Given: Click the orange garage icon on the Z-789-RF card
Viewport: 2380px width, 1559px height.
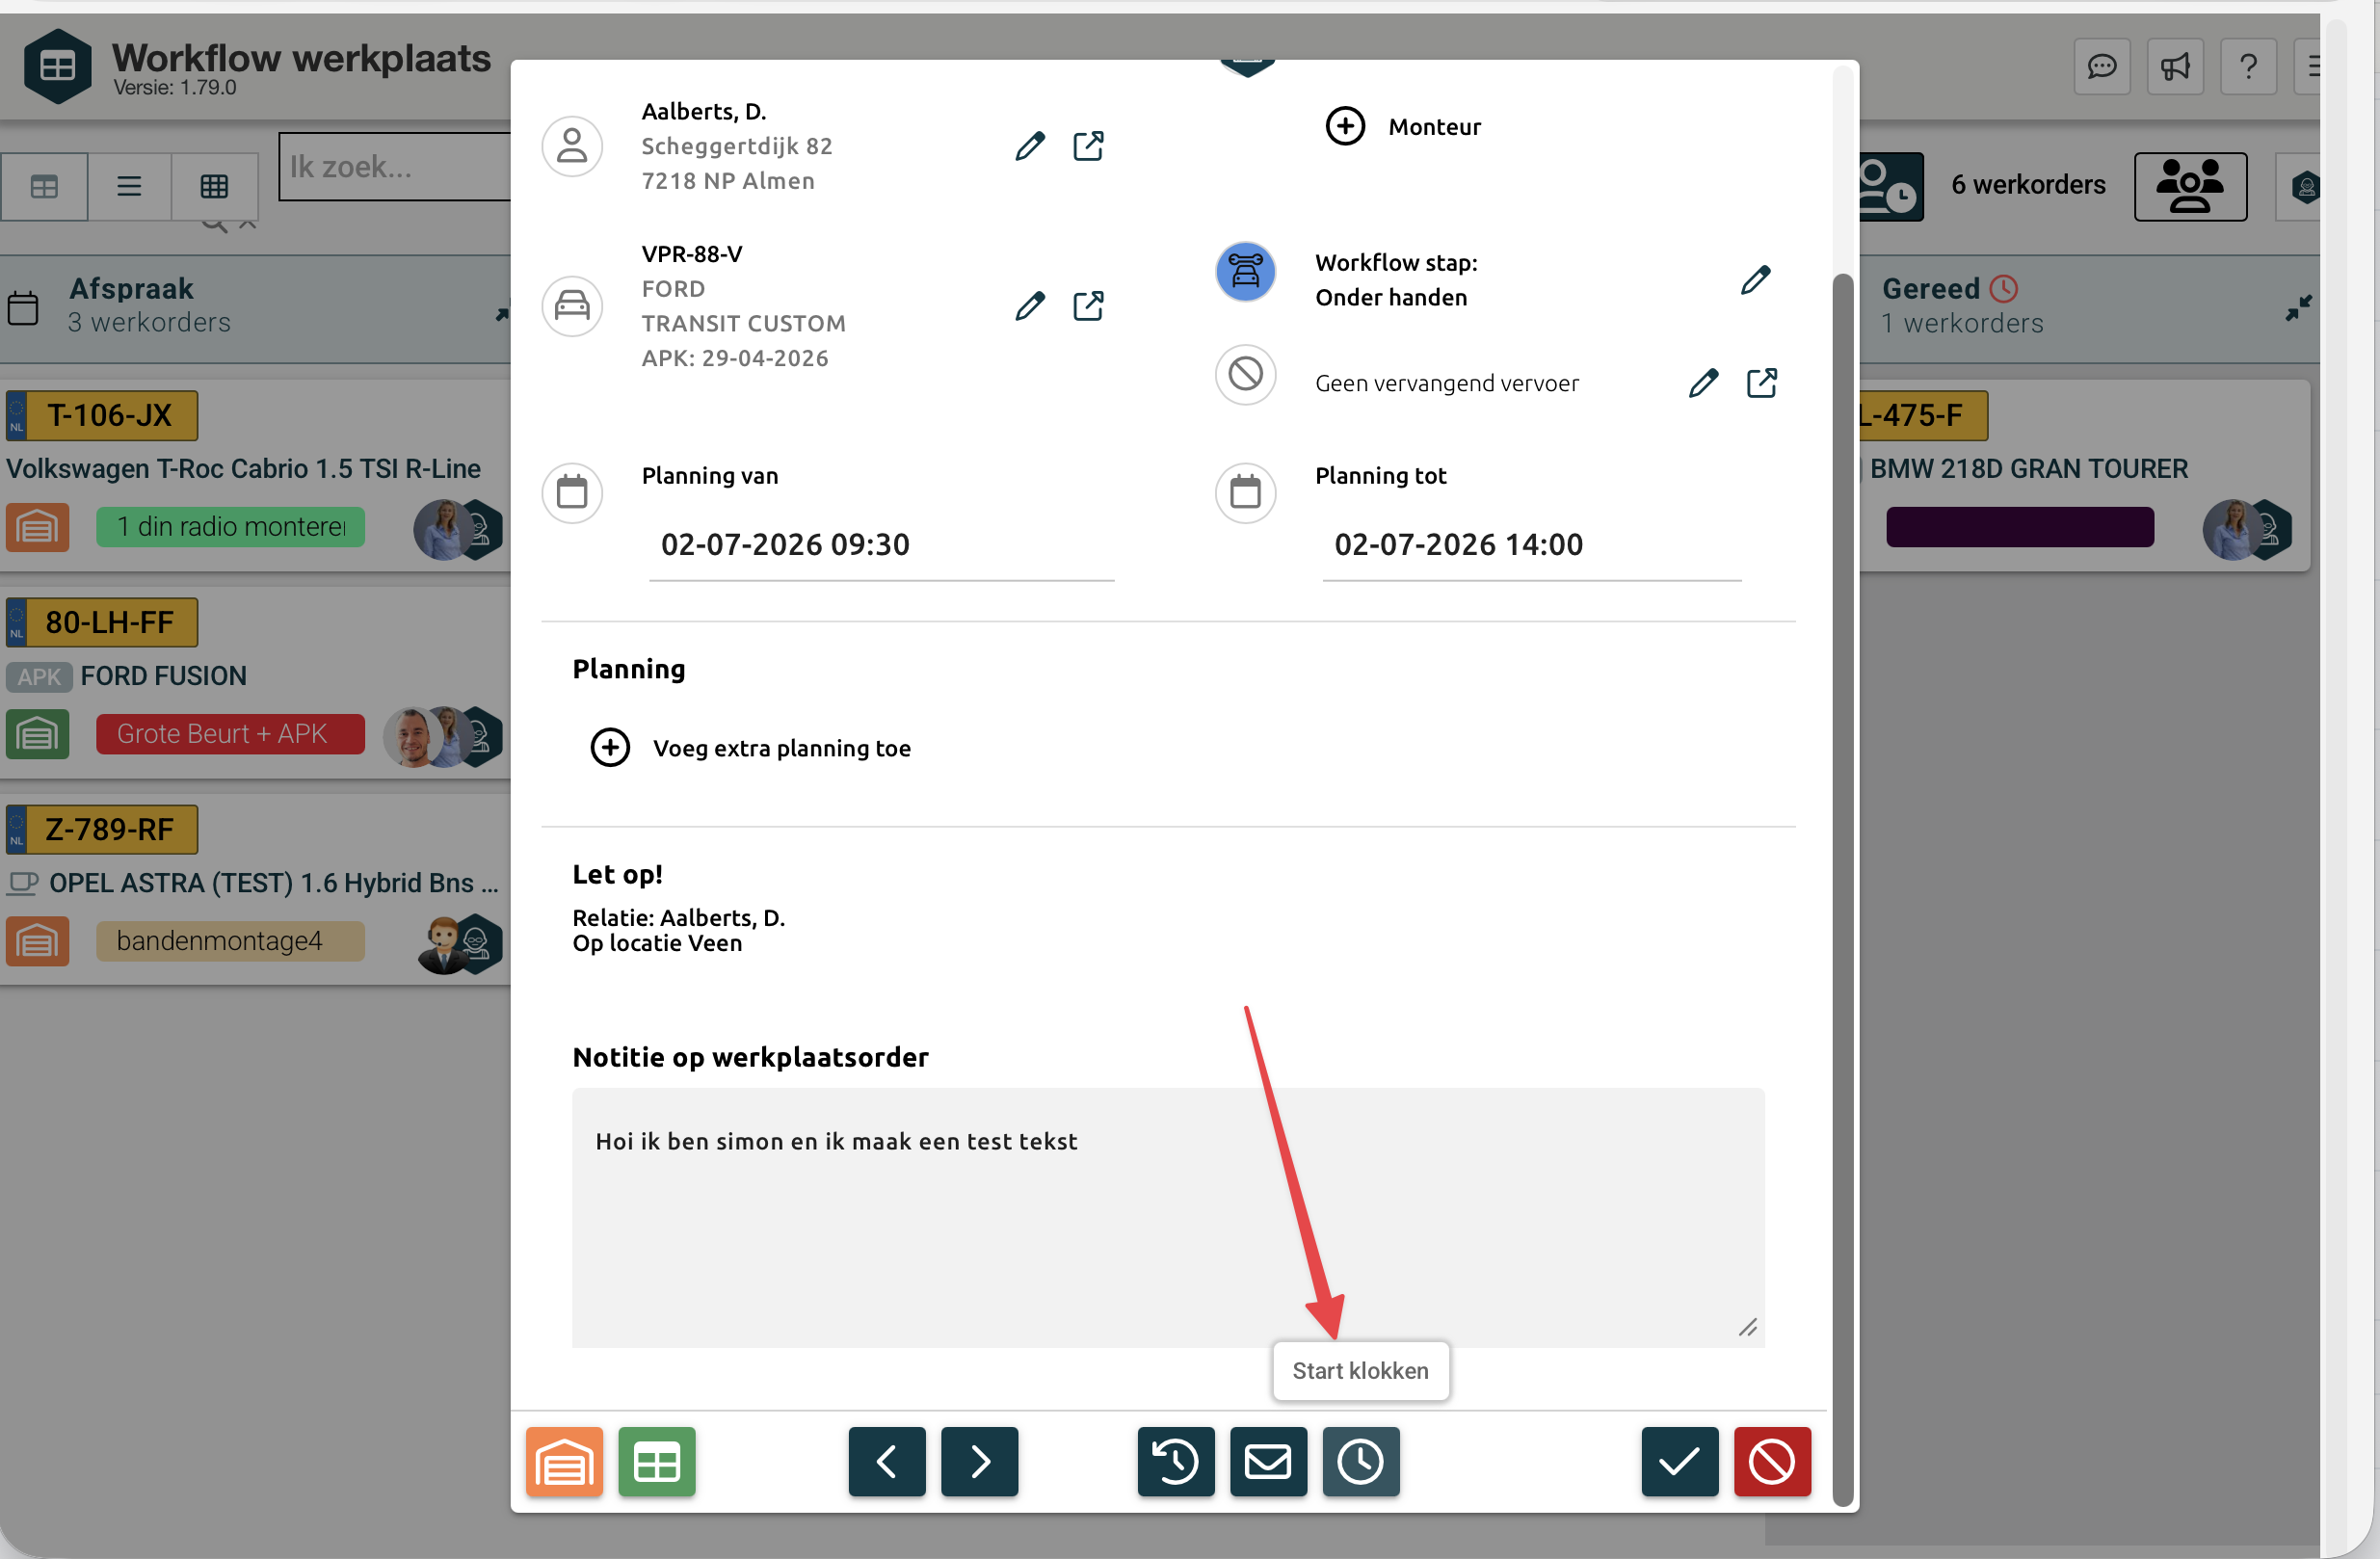Looking at the screenshot, I should tap(37, 941).
